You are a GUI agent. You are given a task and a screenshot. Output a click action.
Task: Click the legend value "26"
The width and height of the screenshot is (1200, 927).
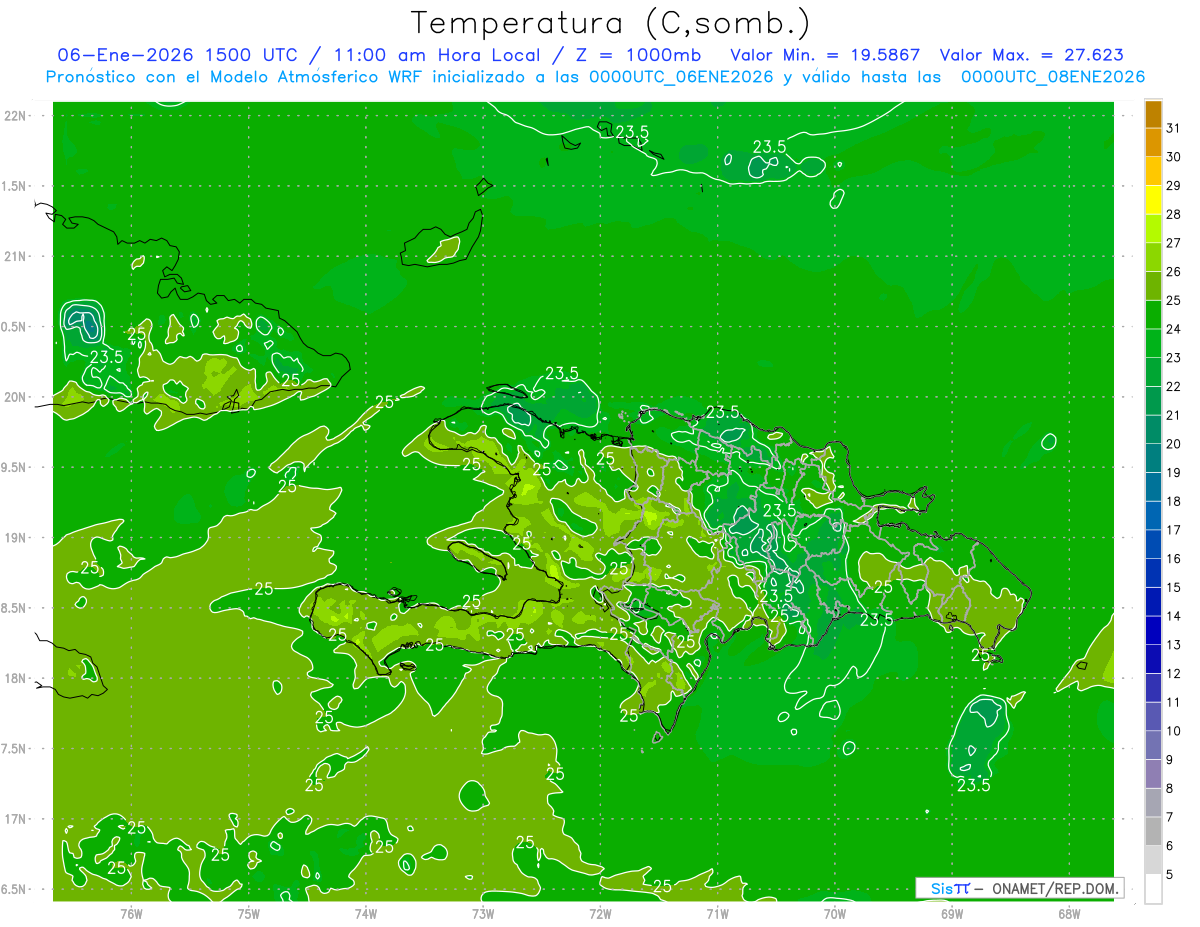point(1174,272)
